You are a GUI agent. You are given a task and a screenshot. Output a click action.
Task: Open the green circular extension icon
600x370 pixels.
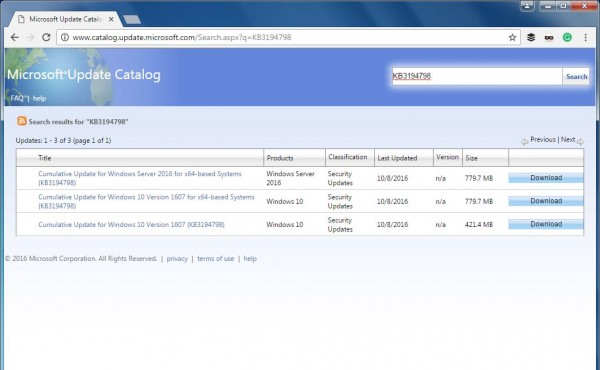click(567, 37)
